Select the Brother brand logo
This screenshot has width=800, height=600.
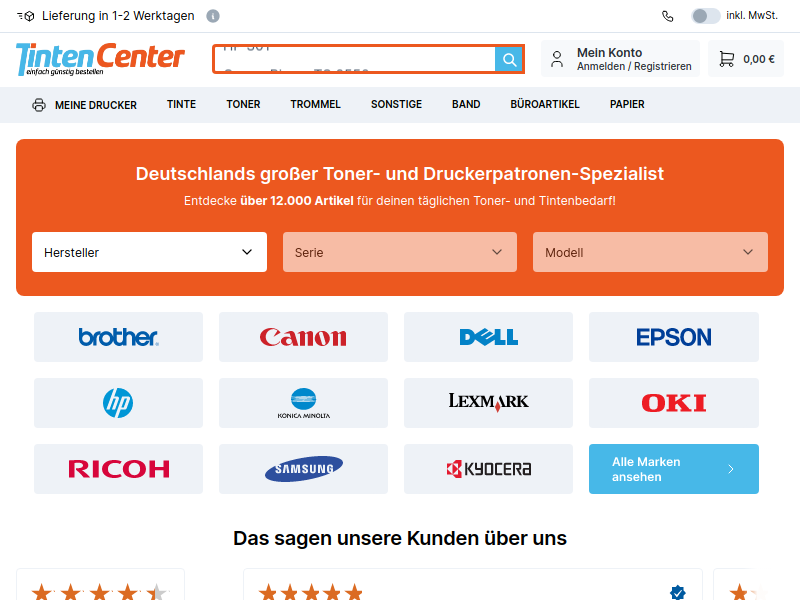coord(118,337)
